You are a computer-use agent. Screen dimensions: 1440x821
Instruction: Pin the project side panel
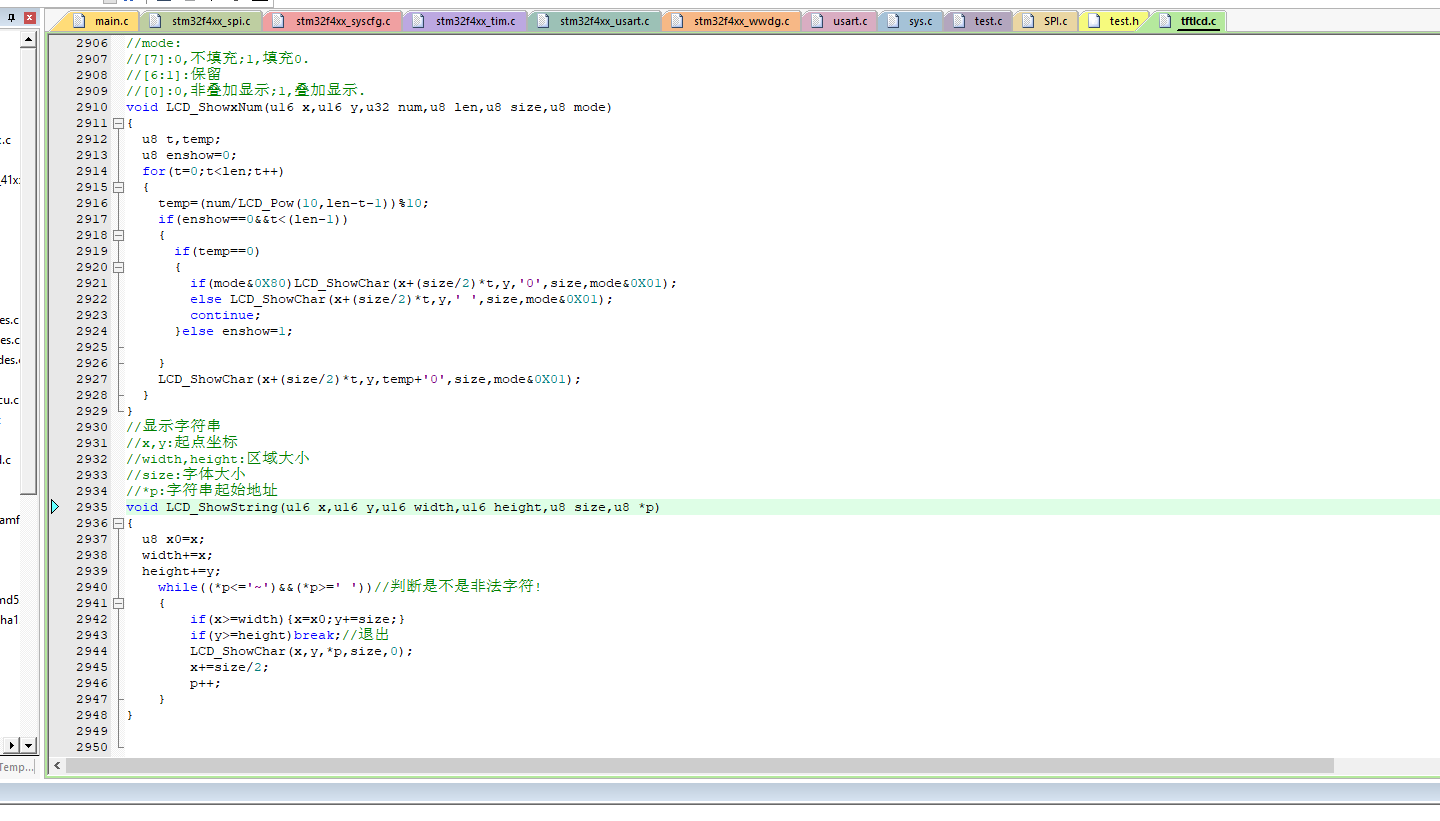point(11,18)
